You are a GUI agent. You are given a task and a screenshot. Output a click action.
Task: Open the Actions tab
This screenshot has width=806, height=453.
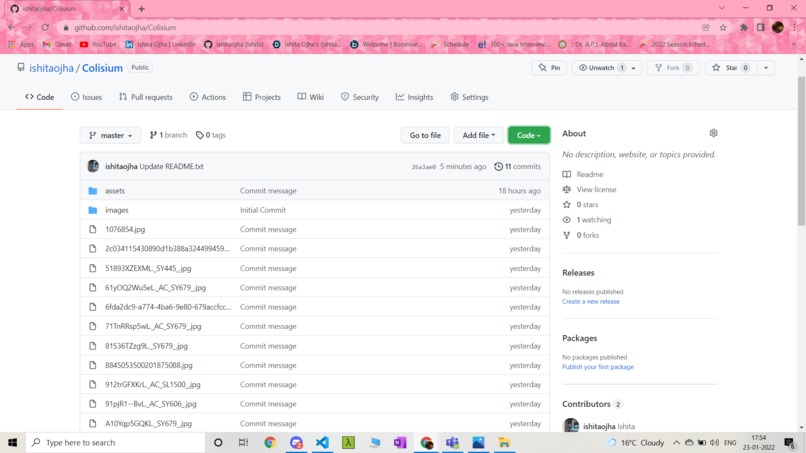[x=208, y=97]
